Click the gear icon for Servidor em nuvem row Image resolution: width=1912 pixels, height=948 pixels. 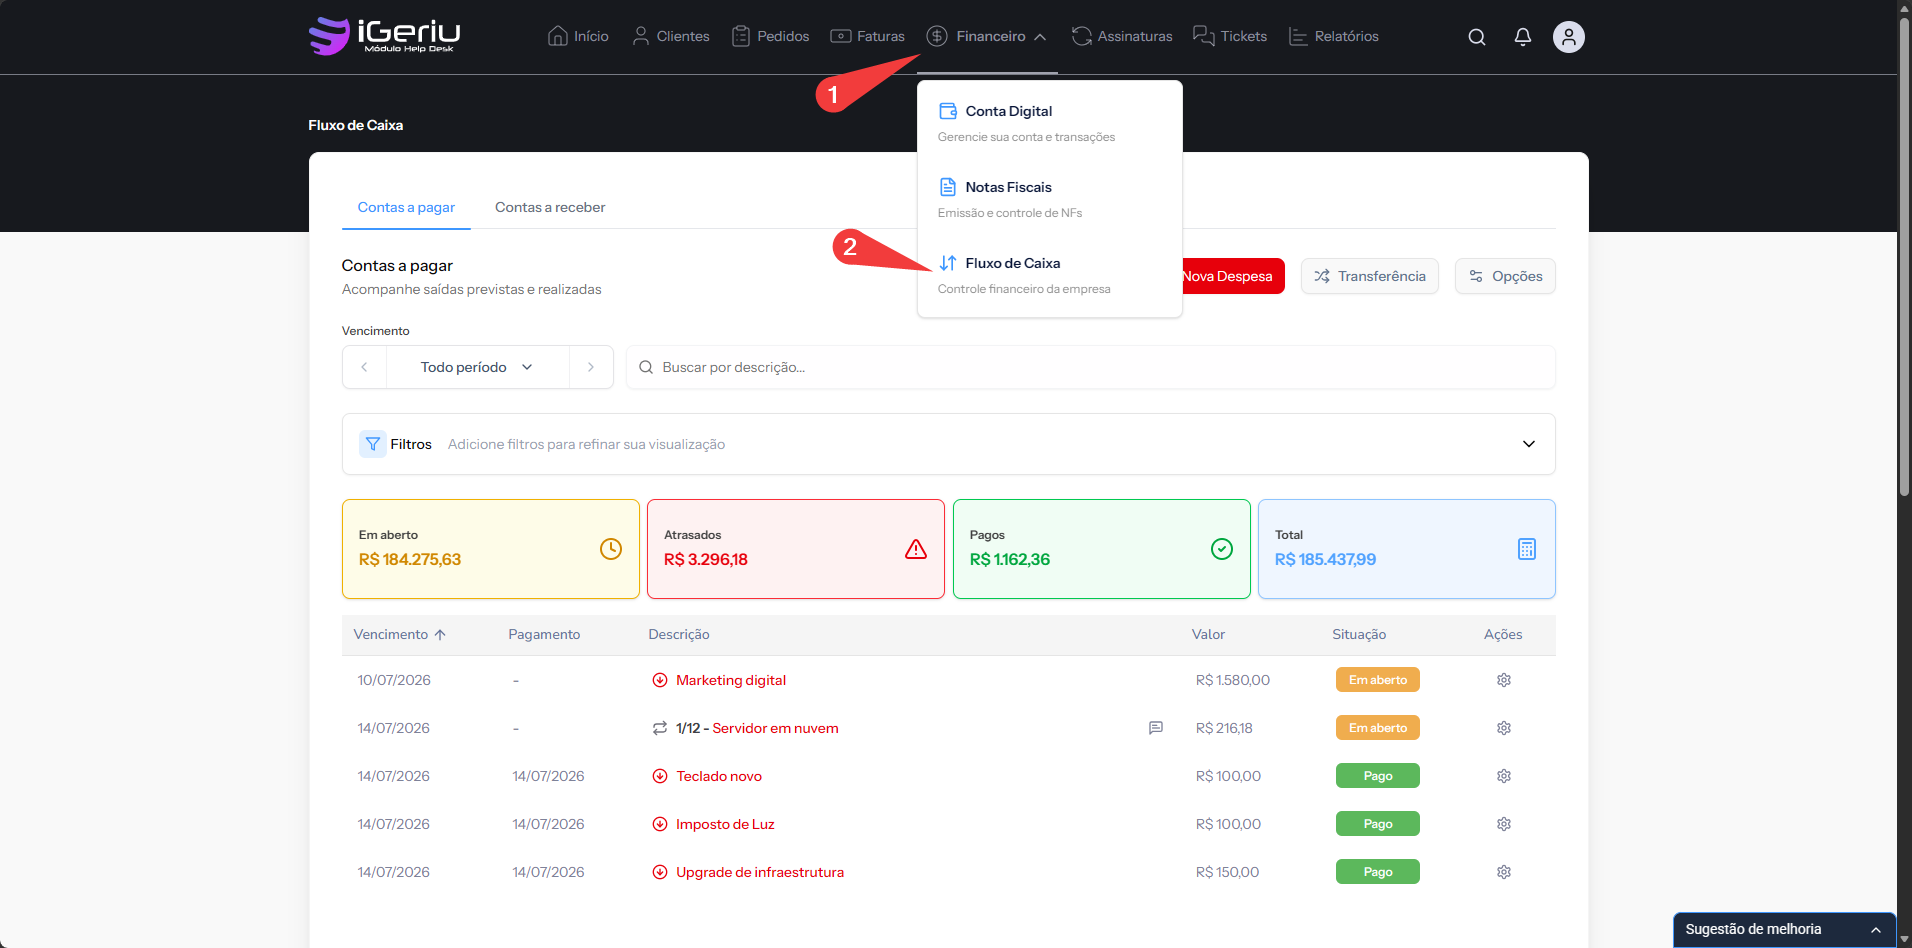tap(1504, 728)
